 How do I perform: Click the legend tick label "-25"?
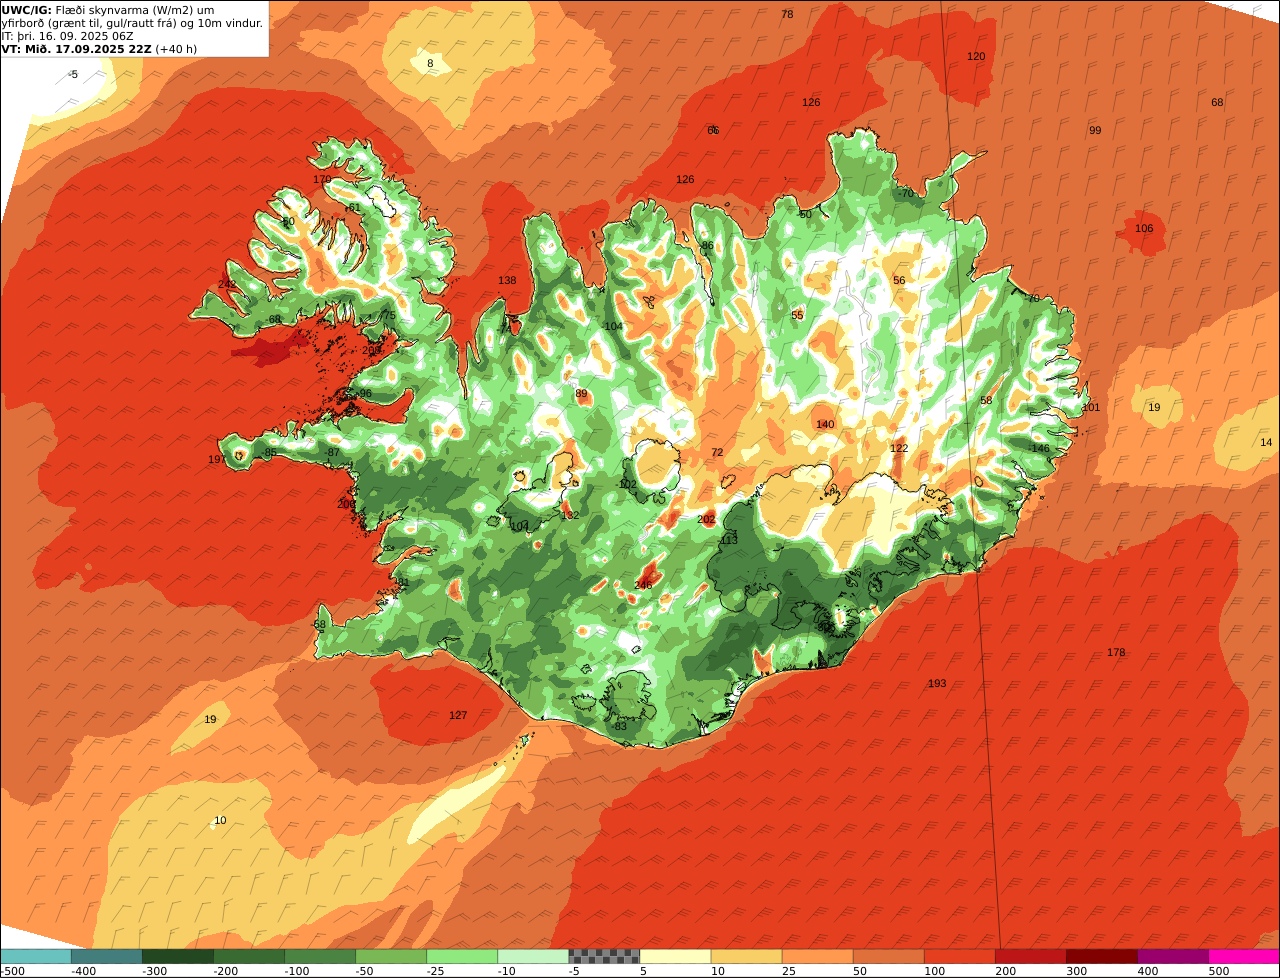point(438,971)
